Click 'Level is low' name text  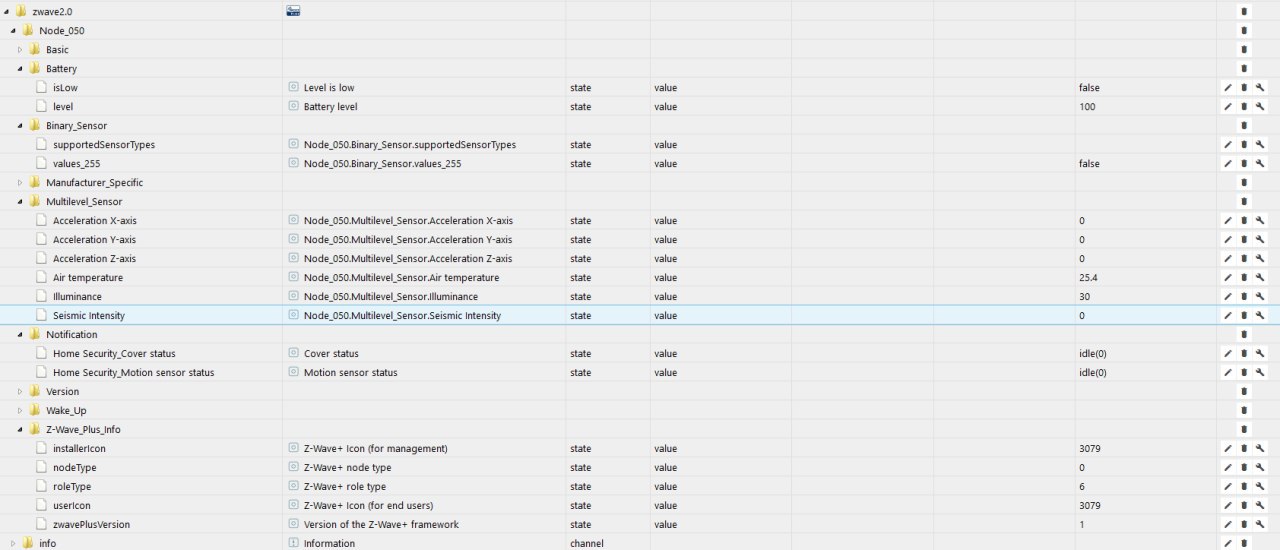click(329, 88)
